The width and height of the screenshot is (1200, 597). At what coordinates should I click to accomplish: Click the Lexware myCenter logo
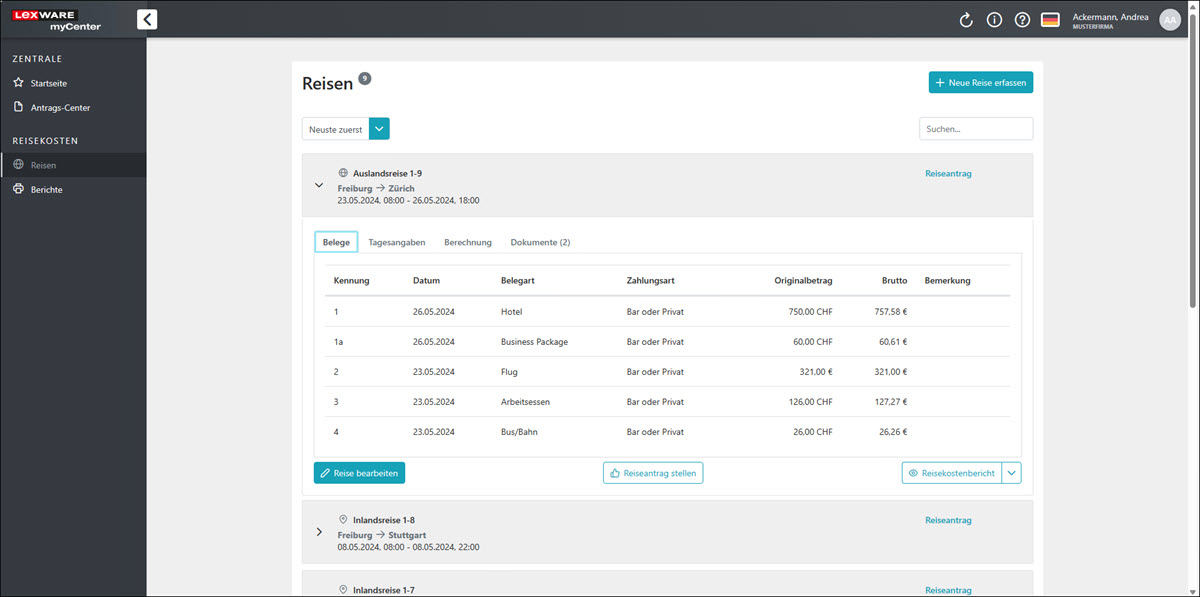pos(57,19)
